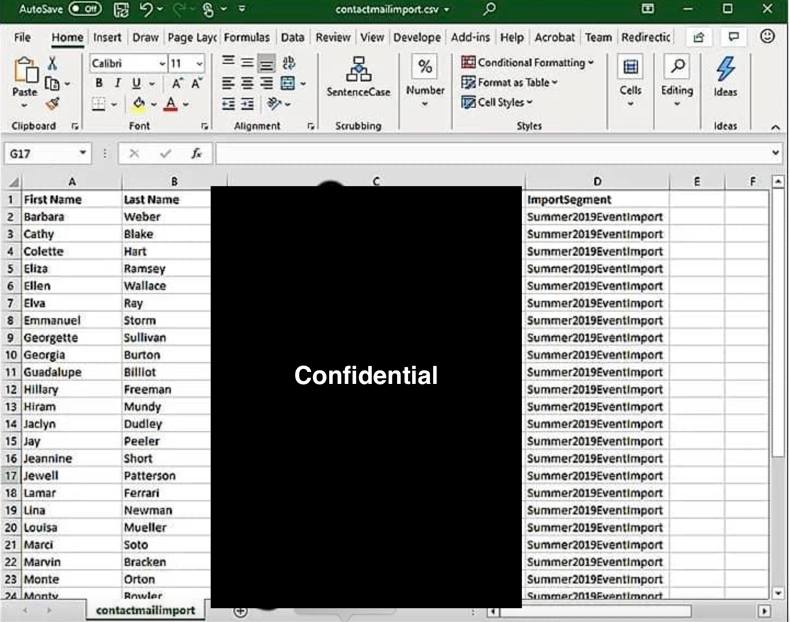Align text left

click(228, 83)
